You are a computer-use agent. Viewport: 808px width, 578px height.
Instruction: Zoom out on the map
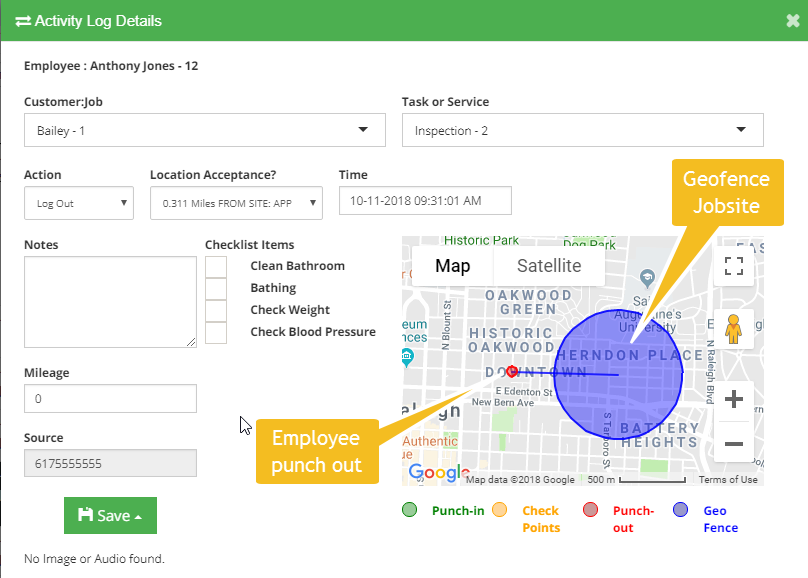coord(733,444)
